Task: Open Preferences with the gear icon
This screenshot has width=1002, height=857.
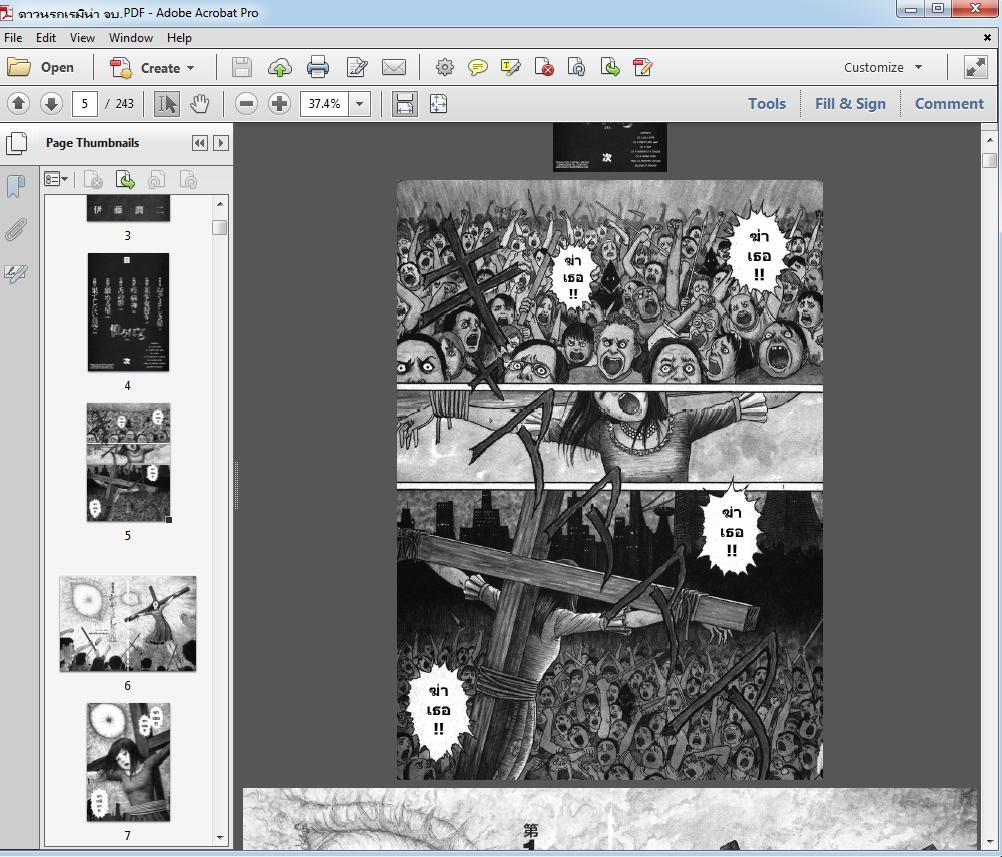Action: [x=445, y=67]
